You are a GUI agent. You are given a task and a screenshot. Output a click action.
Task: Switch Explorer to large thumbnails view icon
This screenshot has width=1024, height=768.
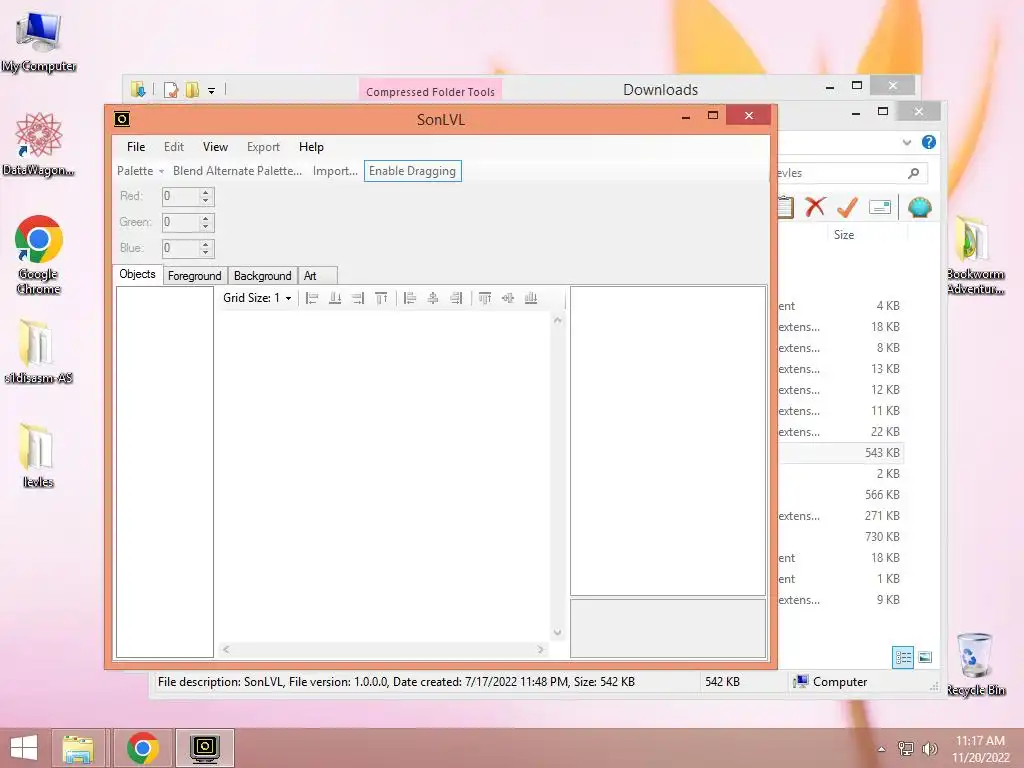925,658
